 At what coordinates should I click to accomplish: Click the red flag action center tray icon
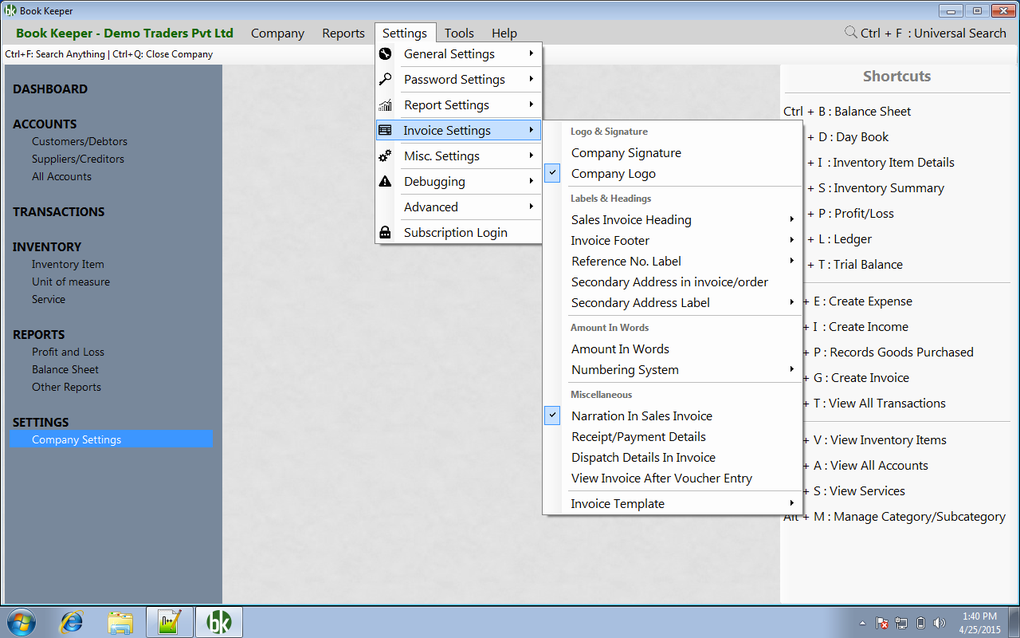pos(882,623)
